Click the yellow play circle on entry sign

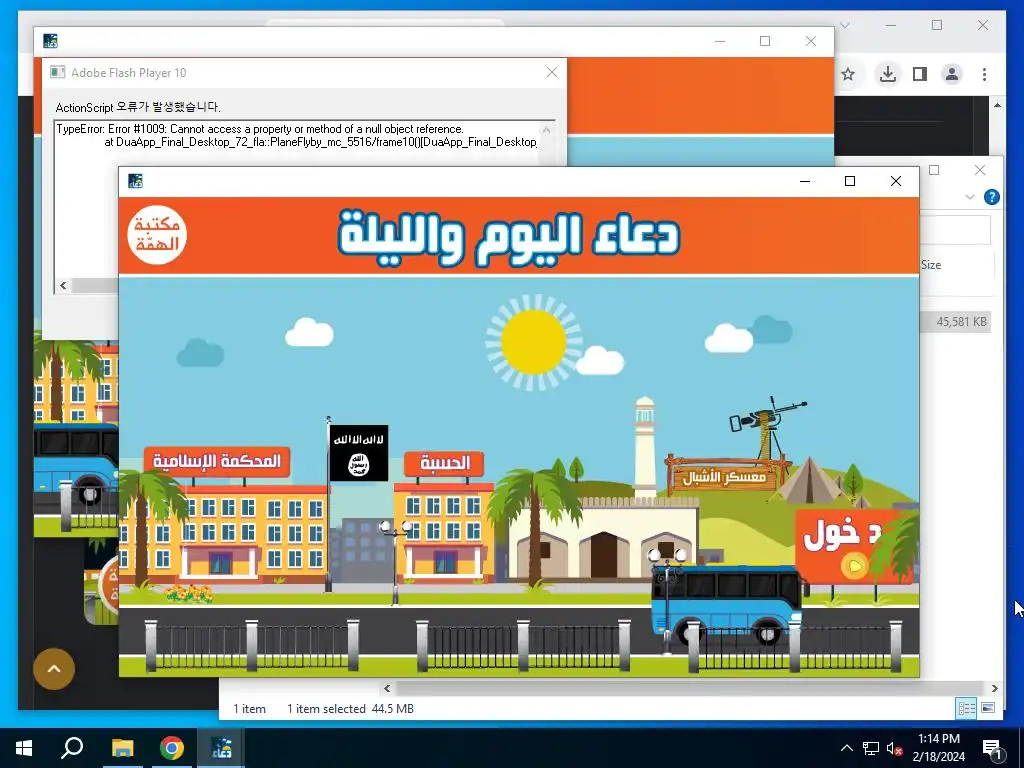854,566
